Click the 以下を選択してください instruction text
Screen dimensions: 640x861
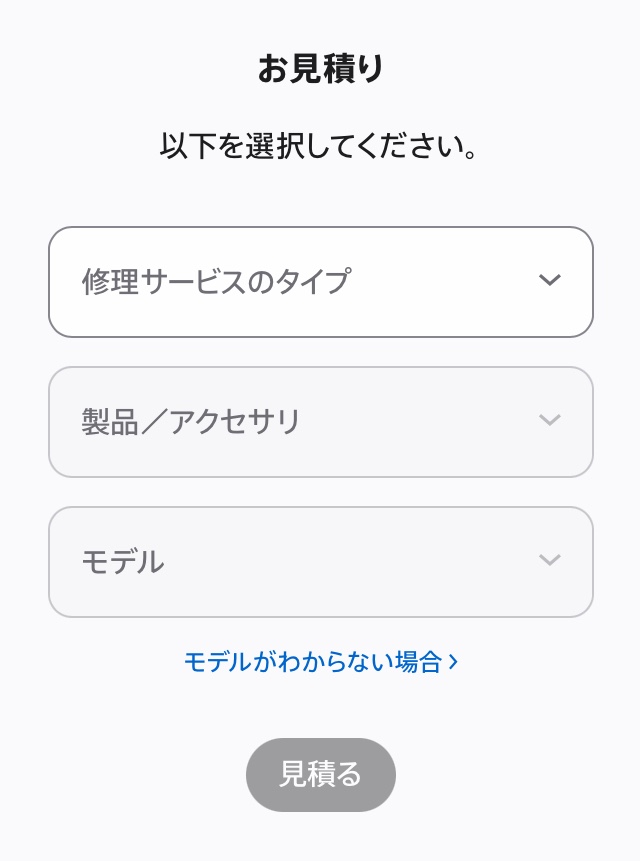tap(320, 147)
